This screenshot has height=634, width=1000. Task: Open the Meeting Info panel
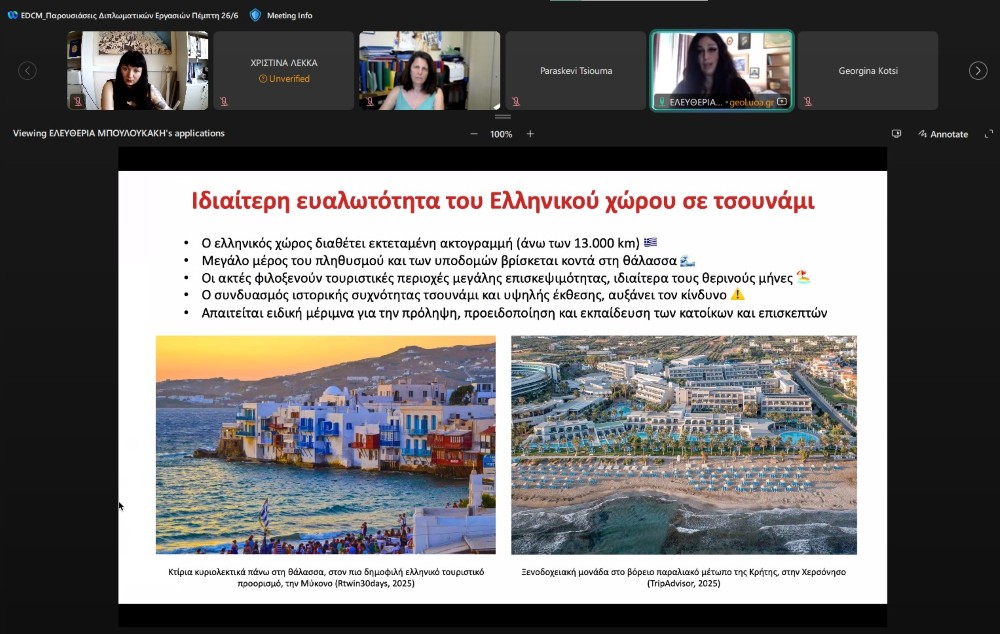289,15
